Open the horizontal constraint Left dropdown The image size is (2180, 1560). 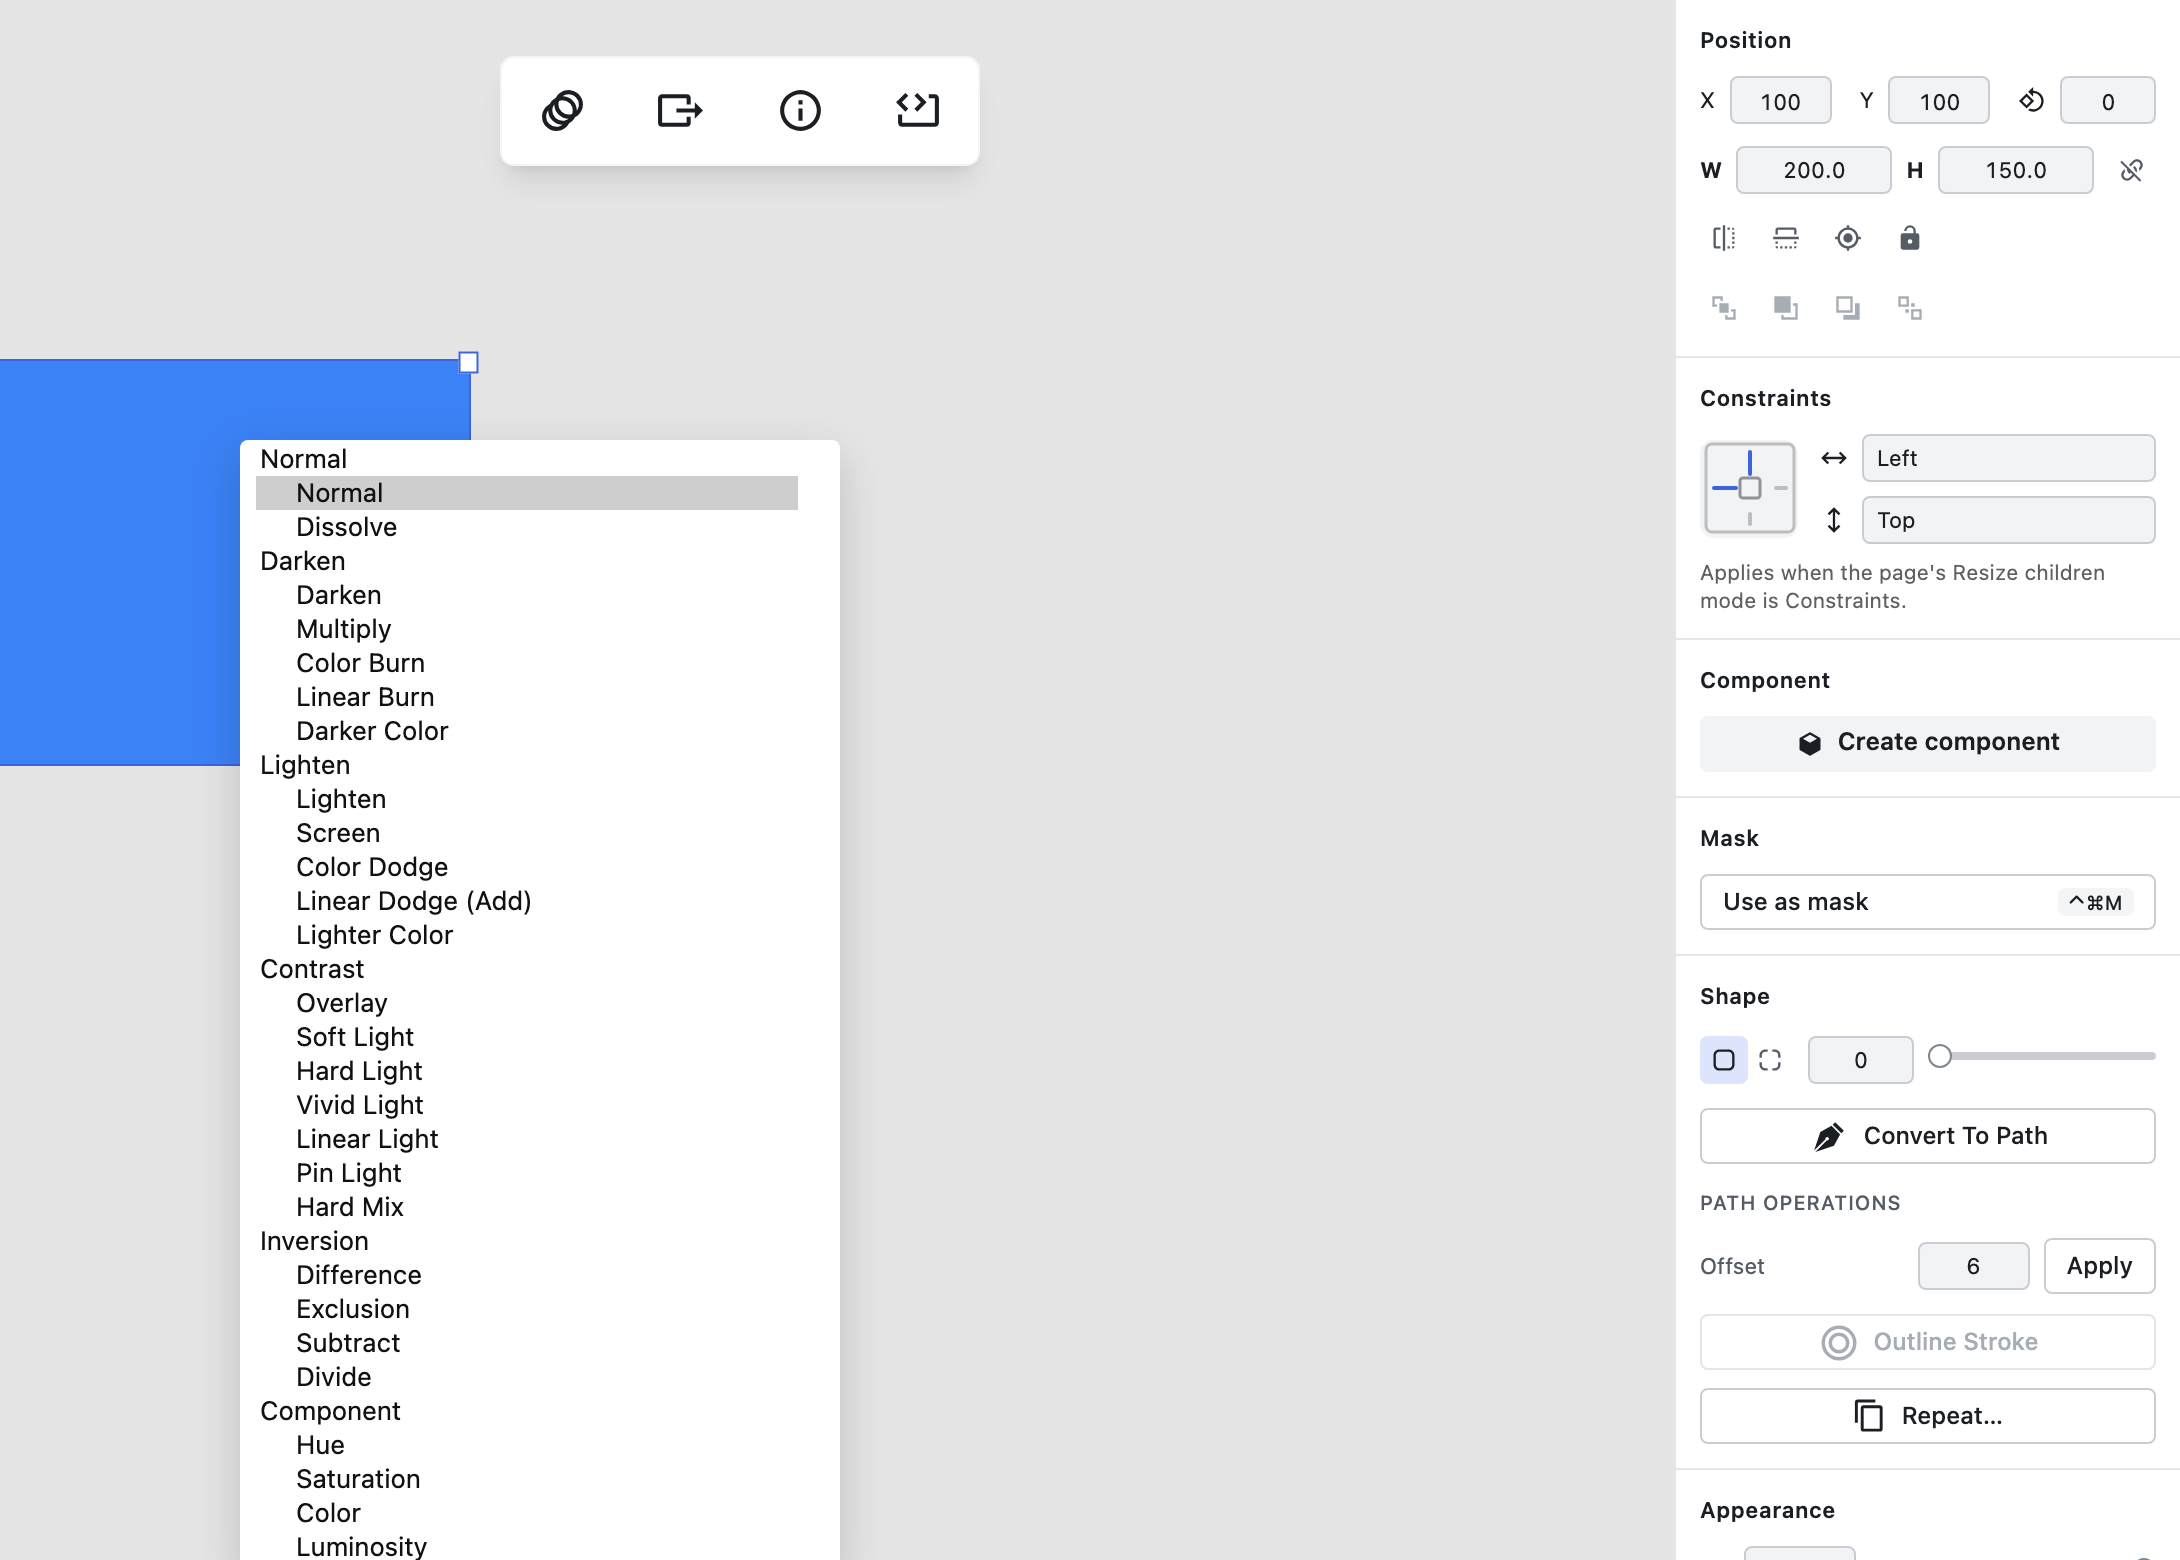(x=2008, y=458)
